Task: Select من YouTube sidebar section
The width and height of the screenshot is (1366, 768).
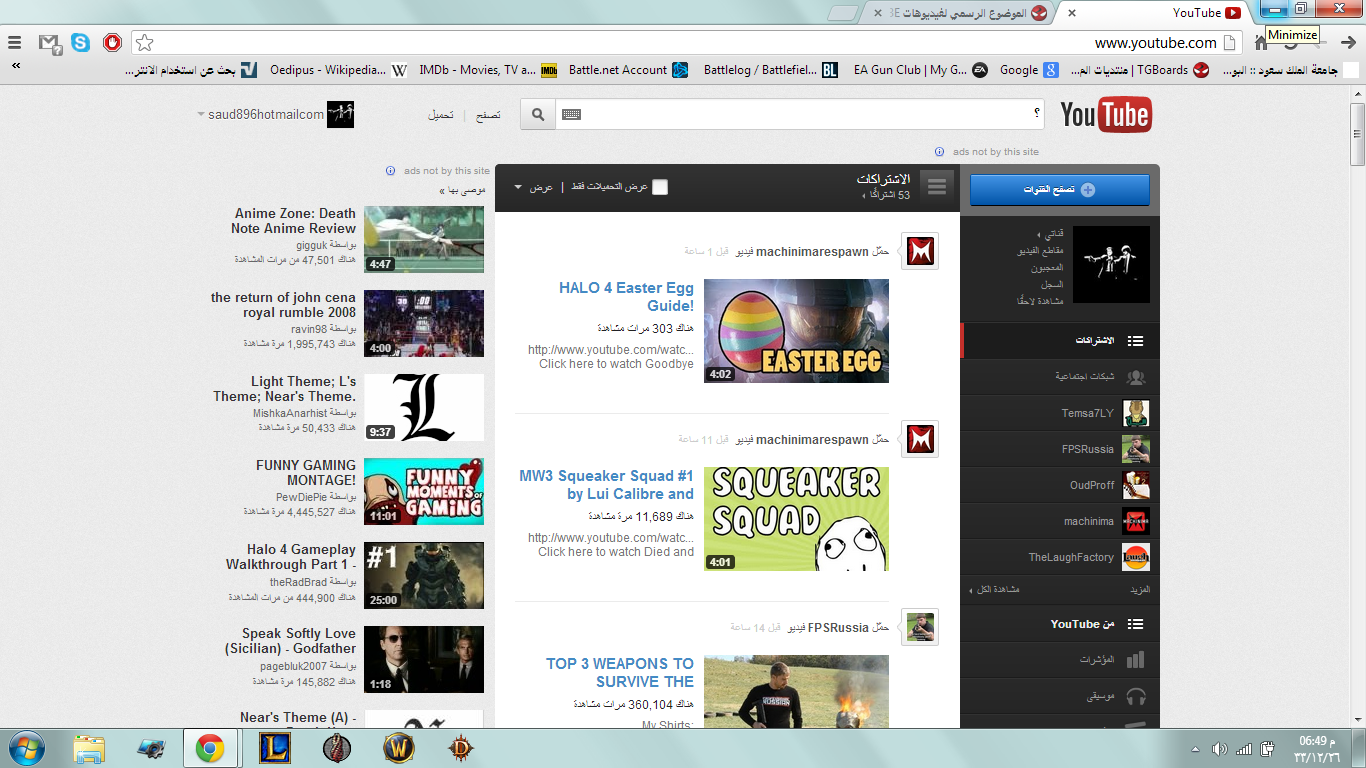Action: (x=1061, y=624)
